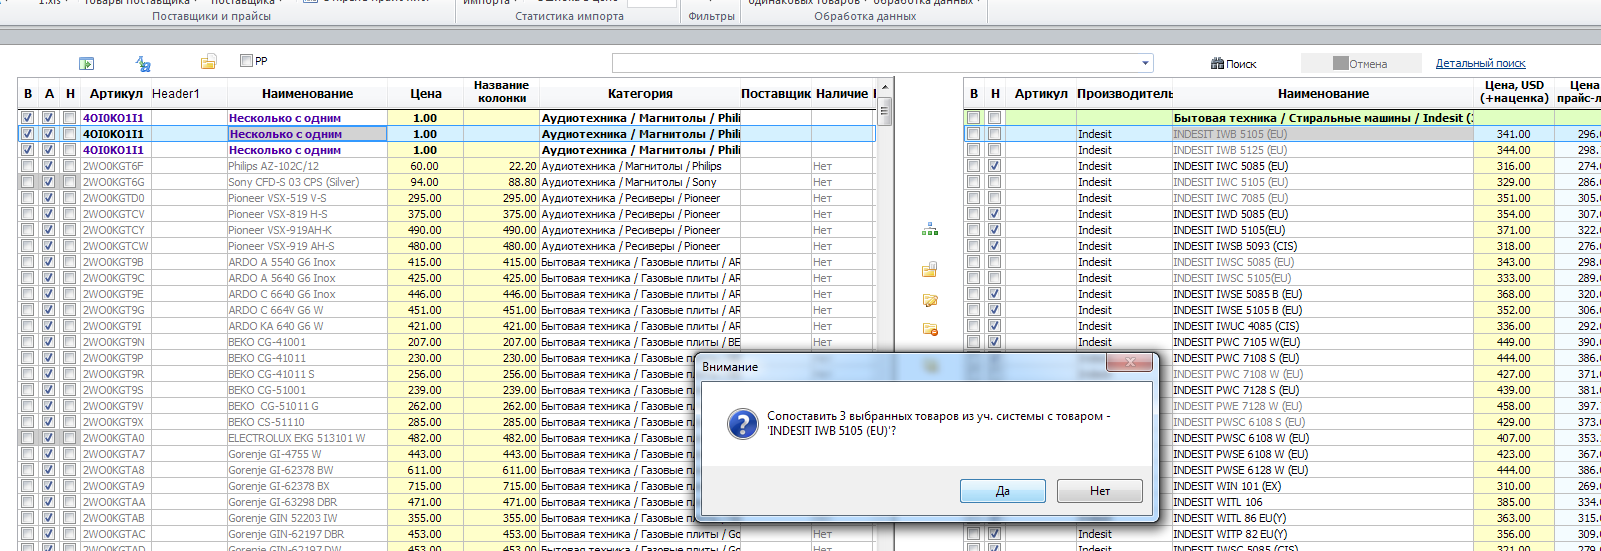Toggle H checkbox for INDESIT IWD 5085 (EU)
The width and height of the screenshot is (1601, 551).
coord(994,214)
